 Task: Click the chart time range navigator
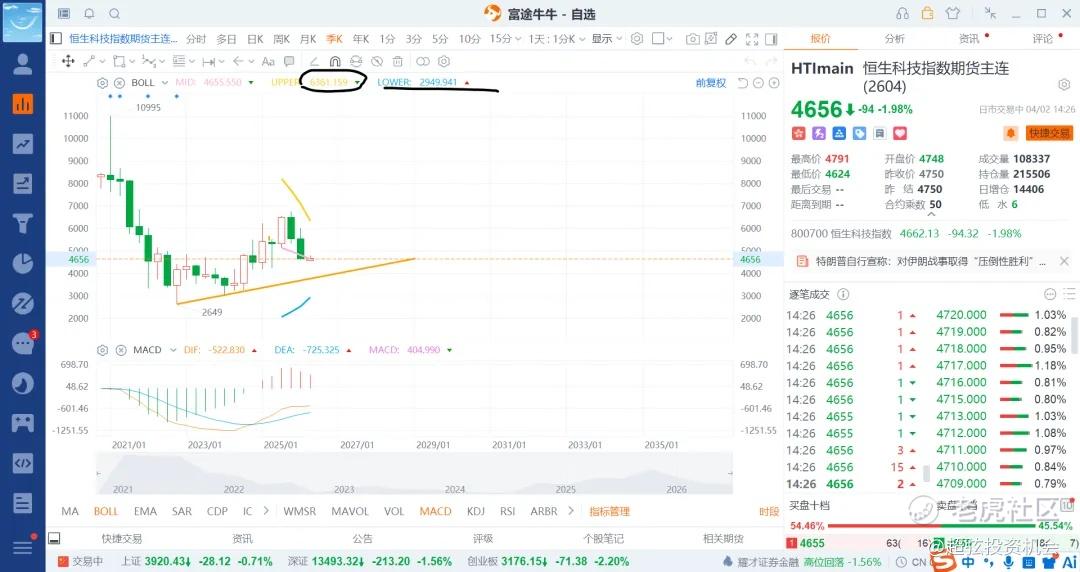coord(414,473)
